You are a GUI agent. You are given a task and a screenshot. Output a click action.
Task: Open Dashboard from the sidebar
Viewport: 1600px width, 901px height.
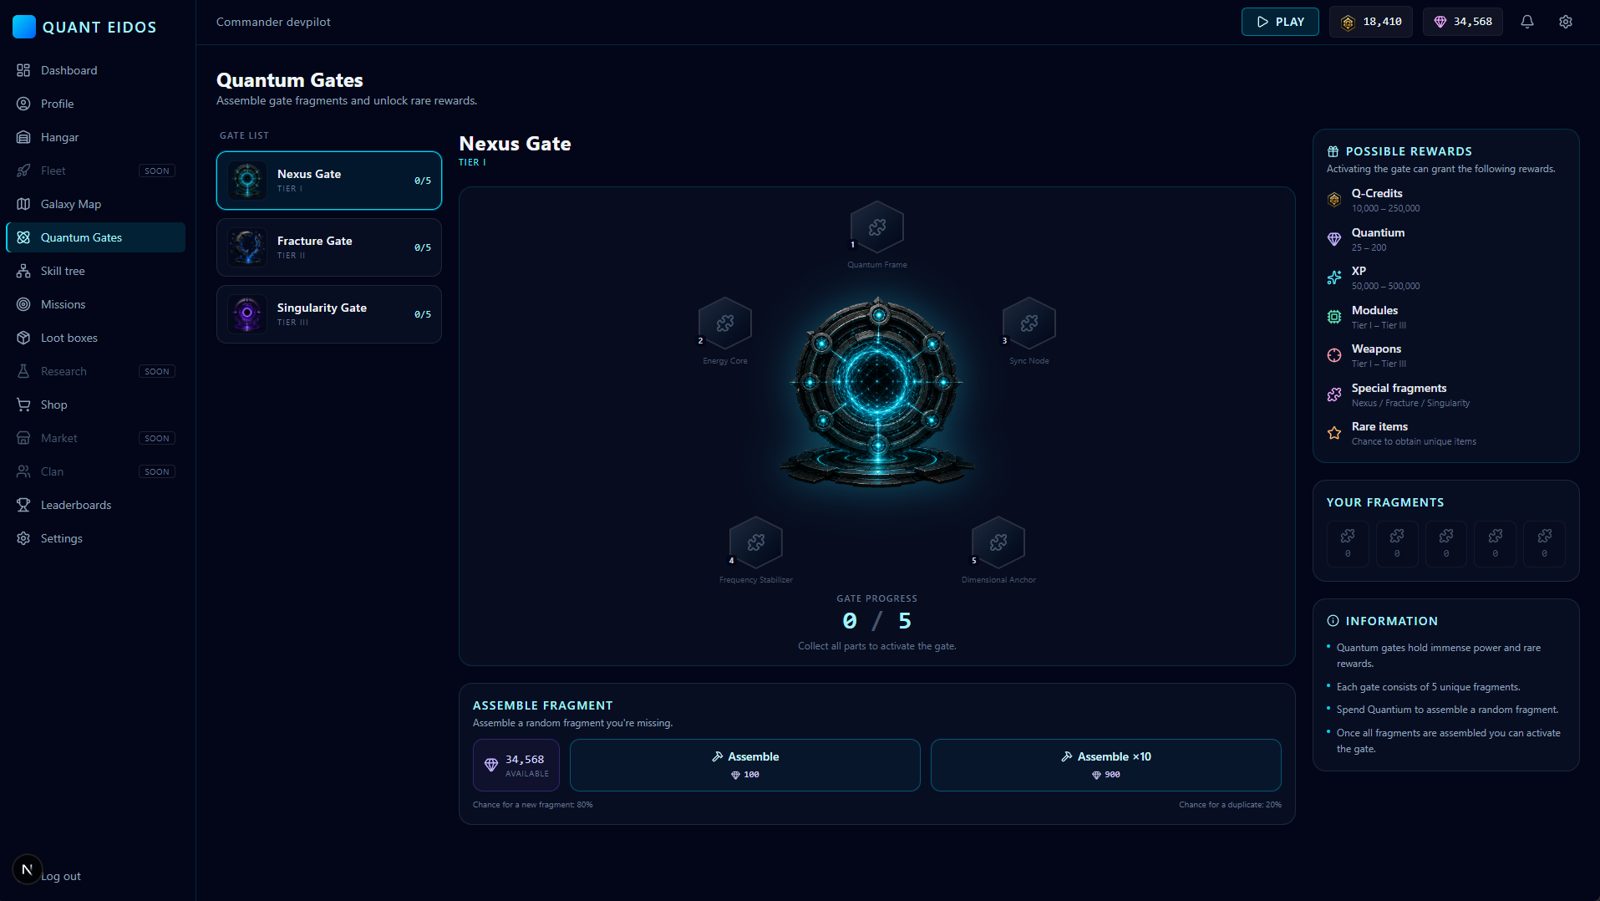tap(96, 71)
